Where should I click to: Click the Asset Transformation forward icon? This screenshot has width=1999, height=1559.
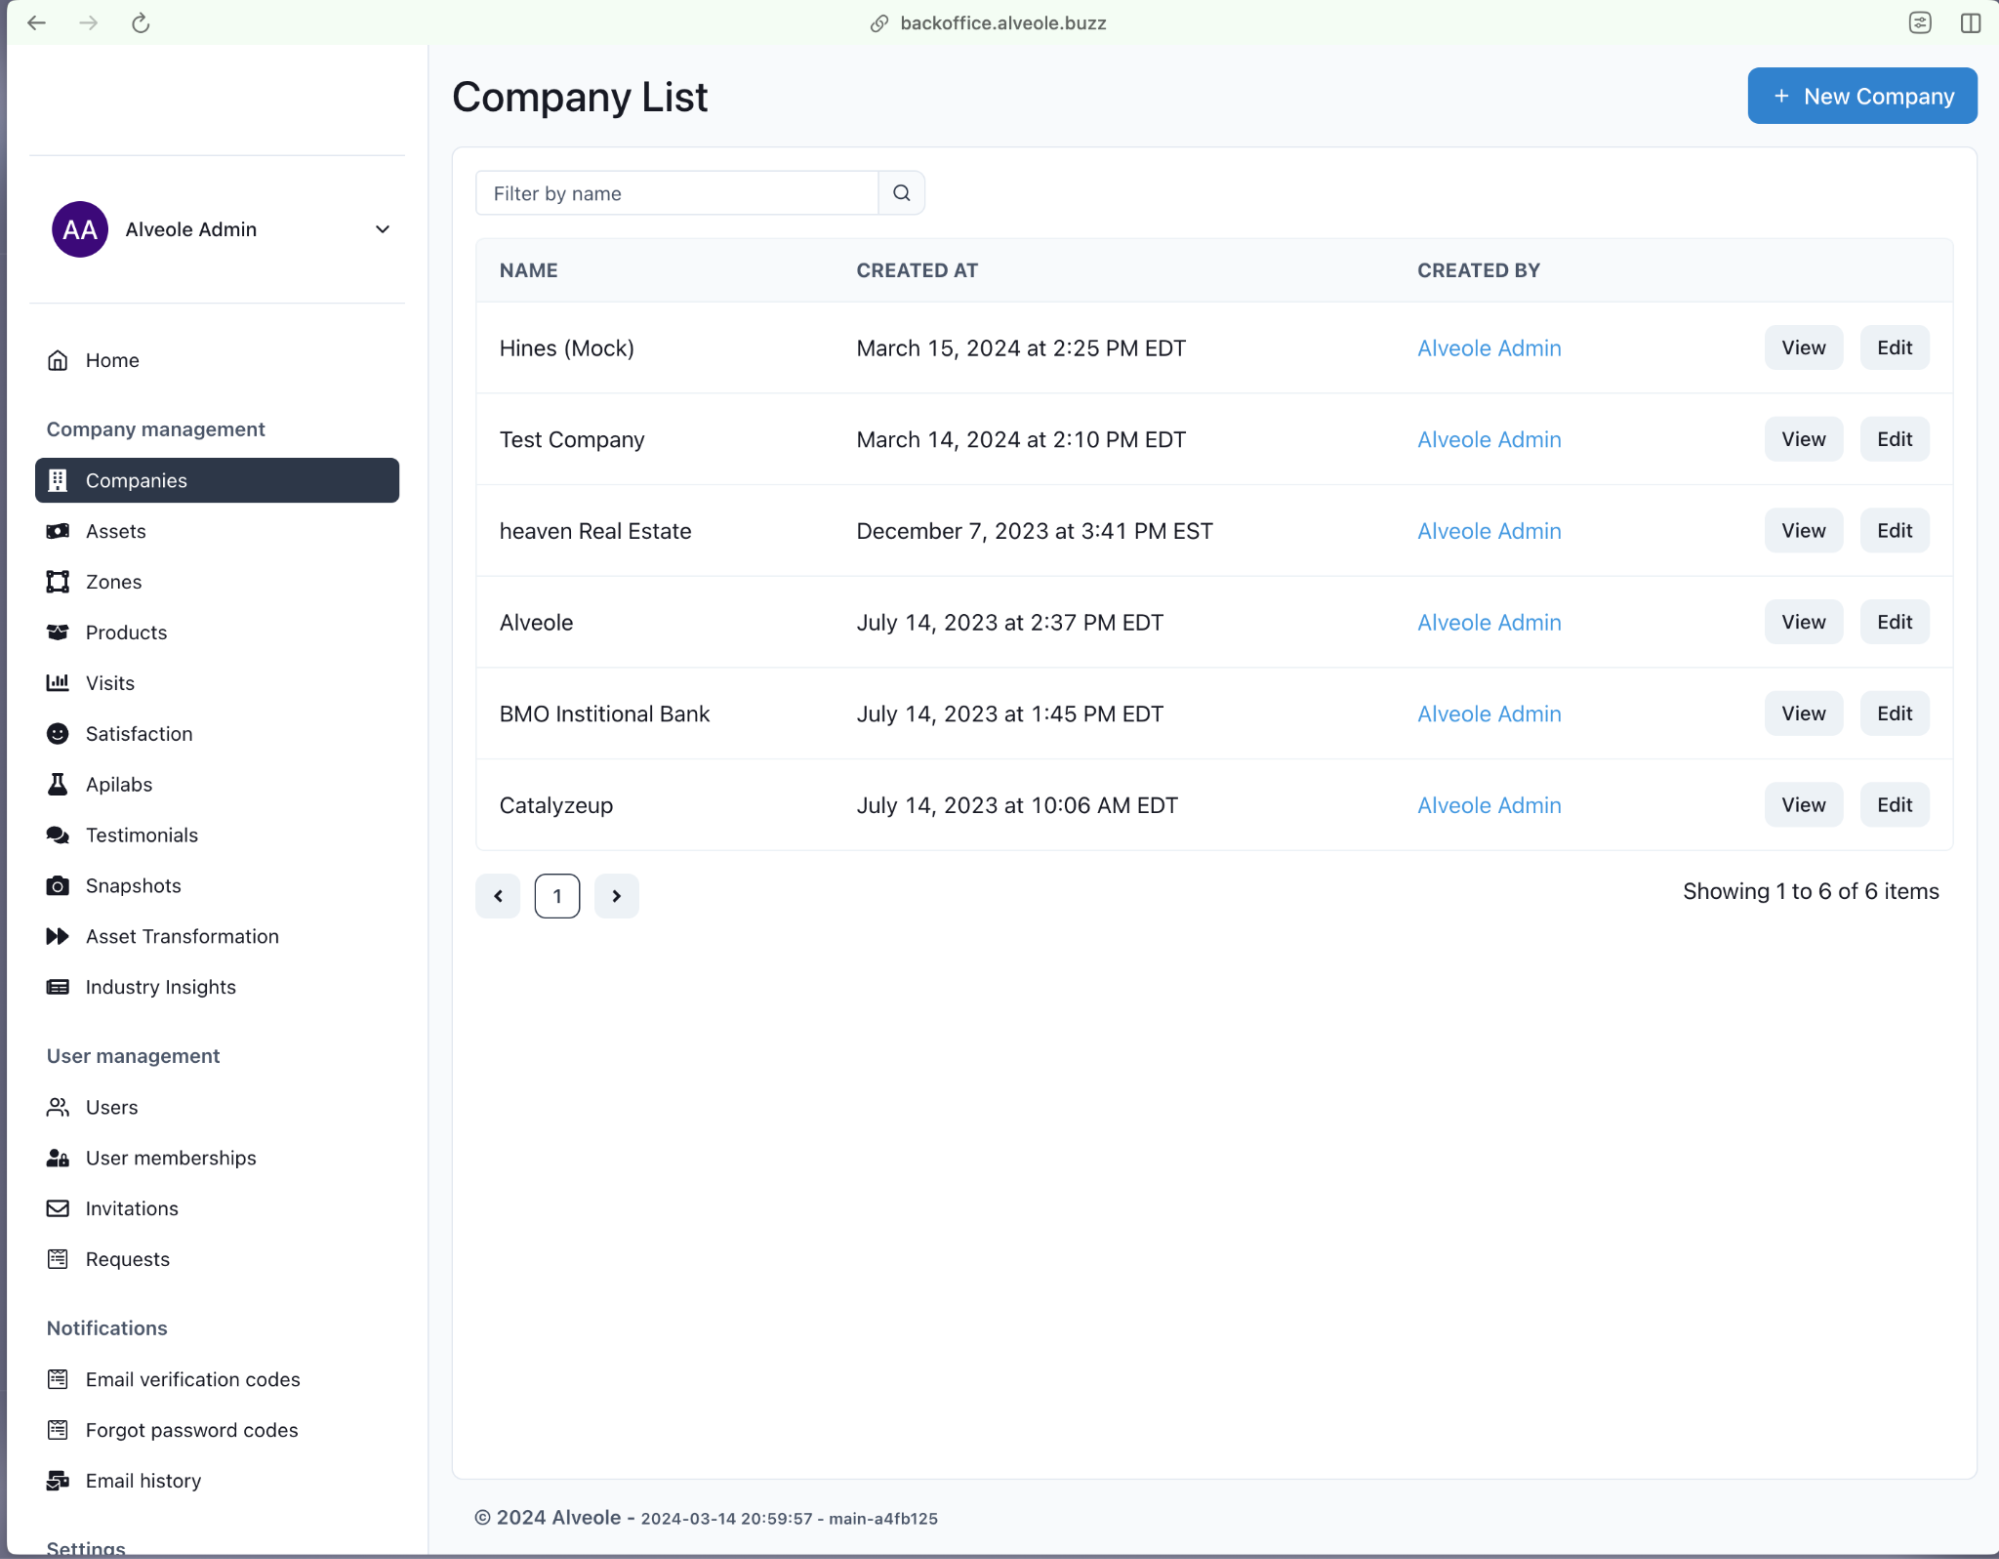pos(58,937)
